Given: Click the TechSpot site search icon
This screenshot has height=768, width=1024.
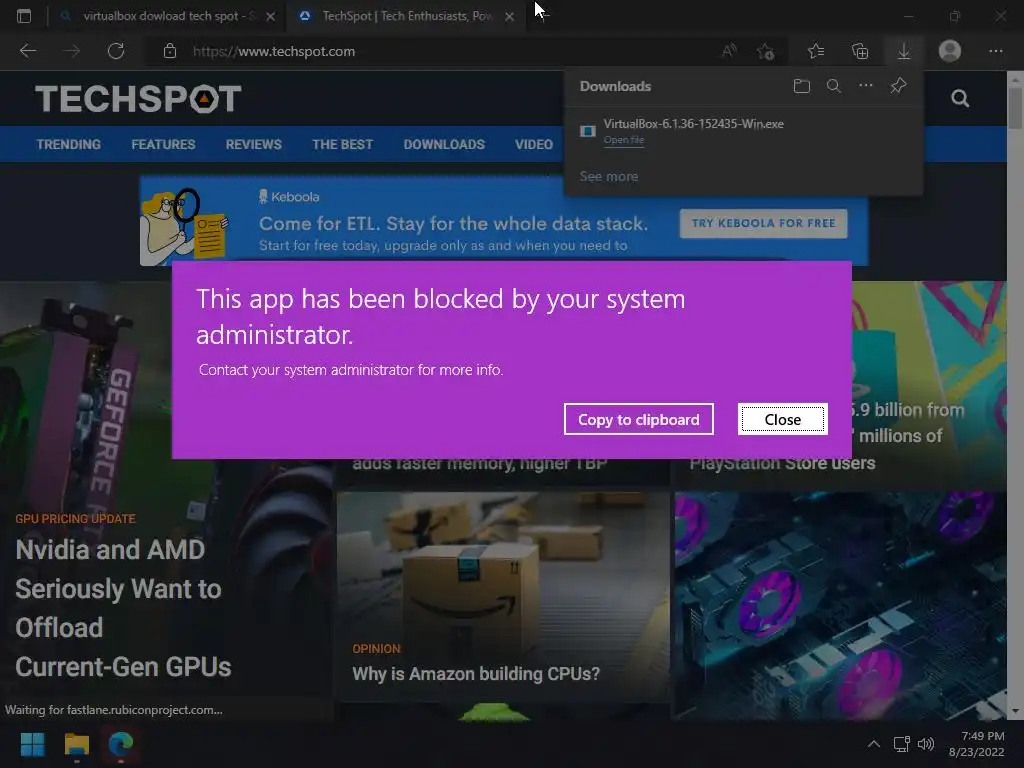Looking at the screenshot, I should coord(960,99).
